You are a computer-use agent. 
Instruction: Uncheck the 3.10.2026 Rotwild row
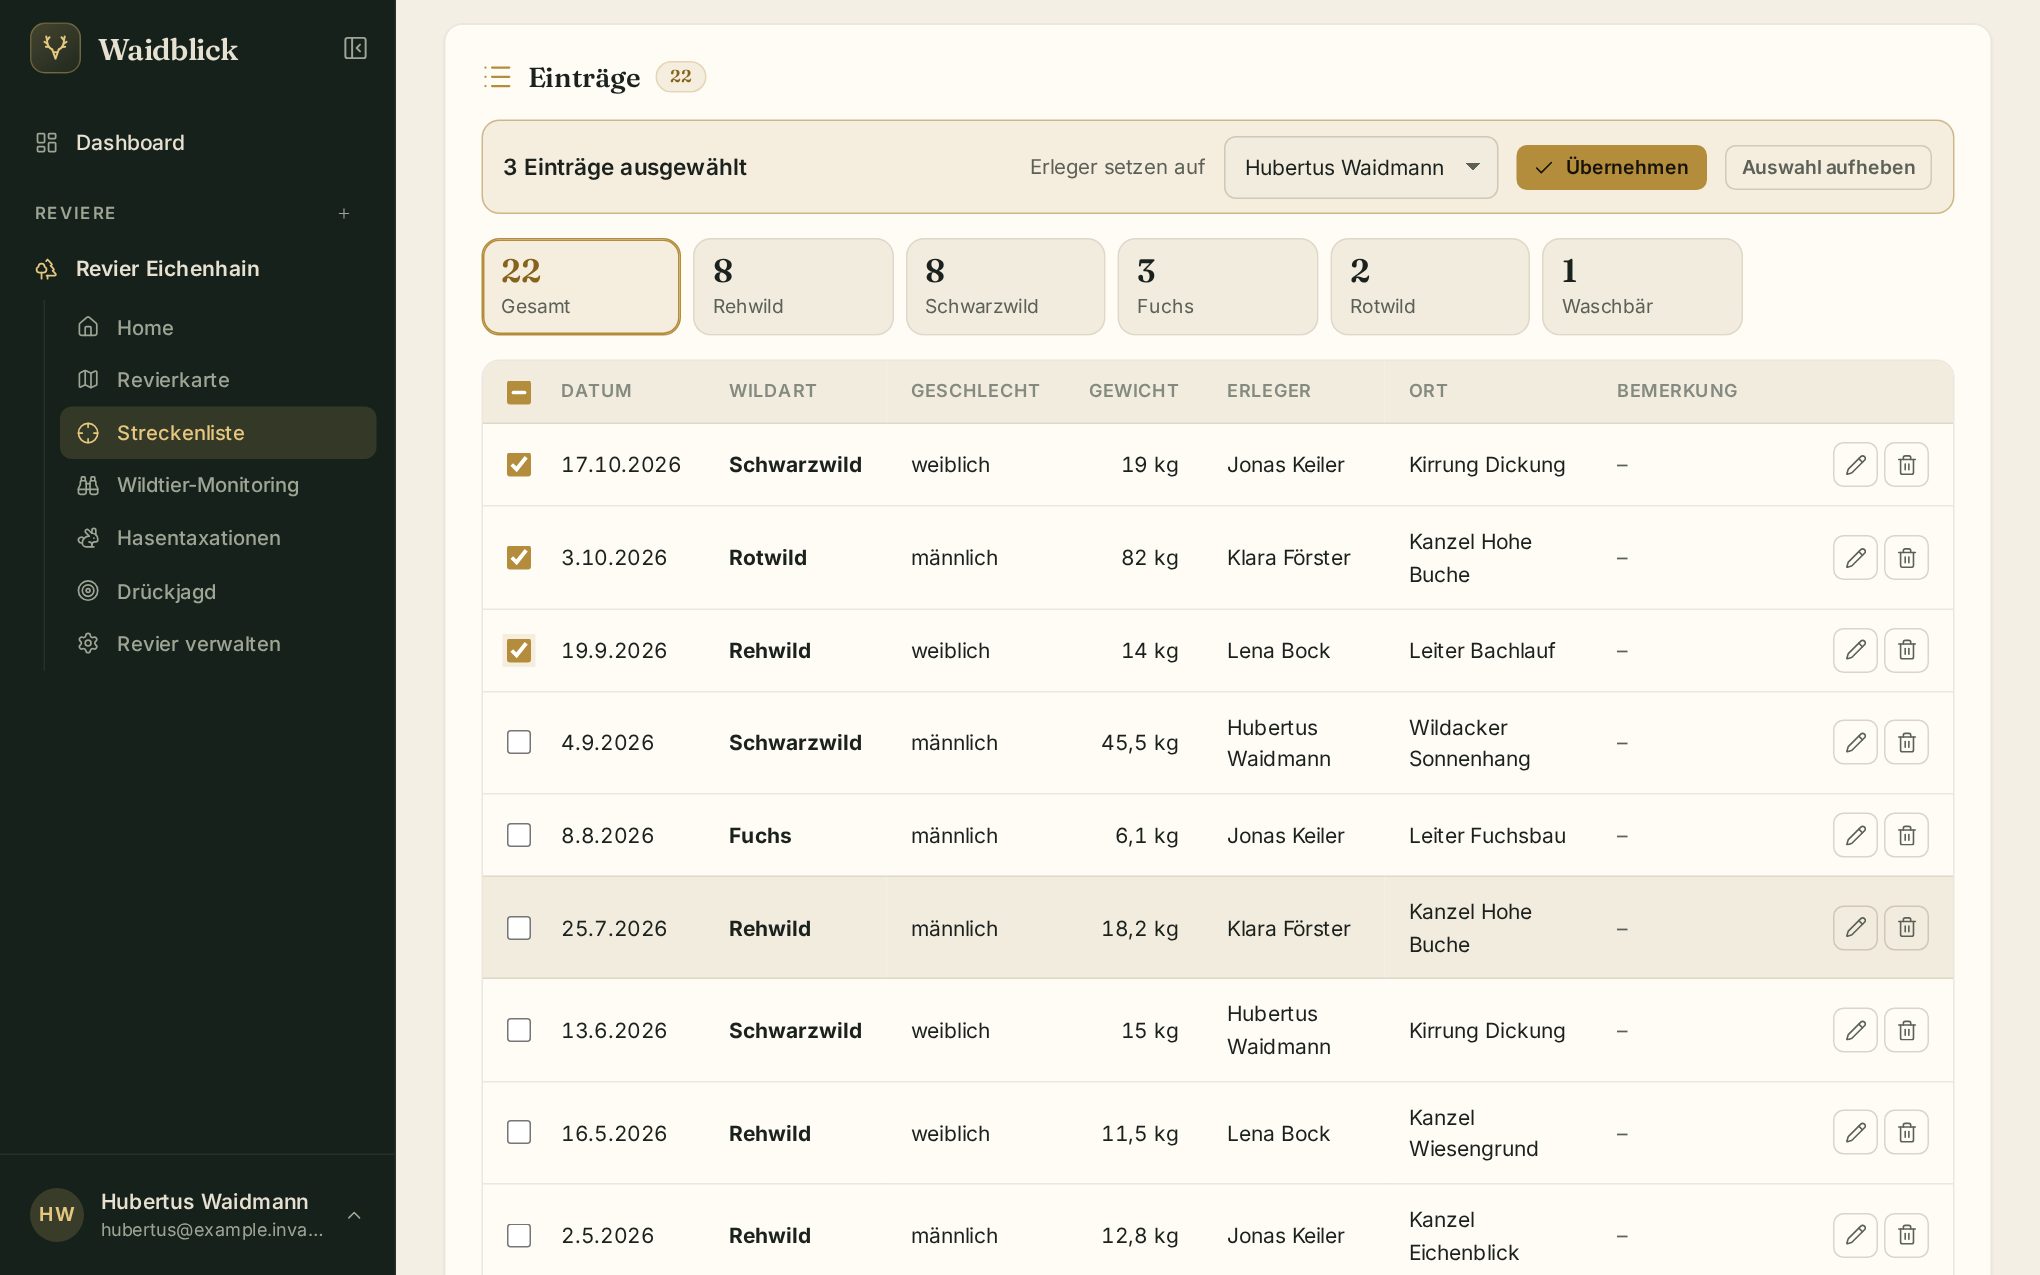[519, 557]
